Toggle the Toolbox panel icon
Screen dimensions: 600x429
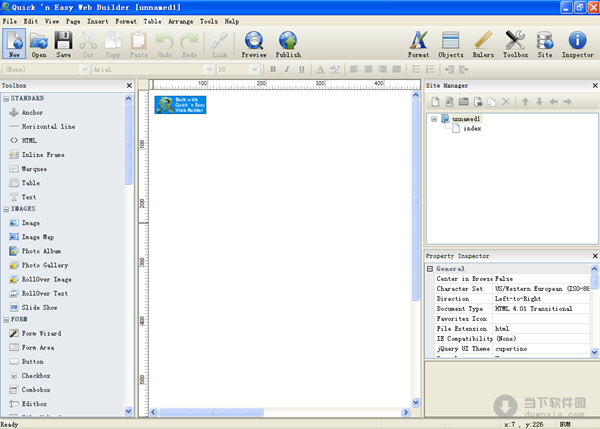click(x=515, y=44)
